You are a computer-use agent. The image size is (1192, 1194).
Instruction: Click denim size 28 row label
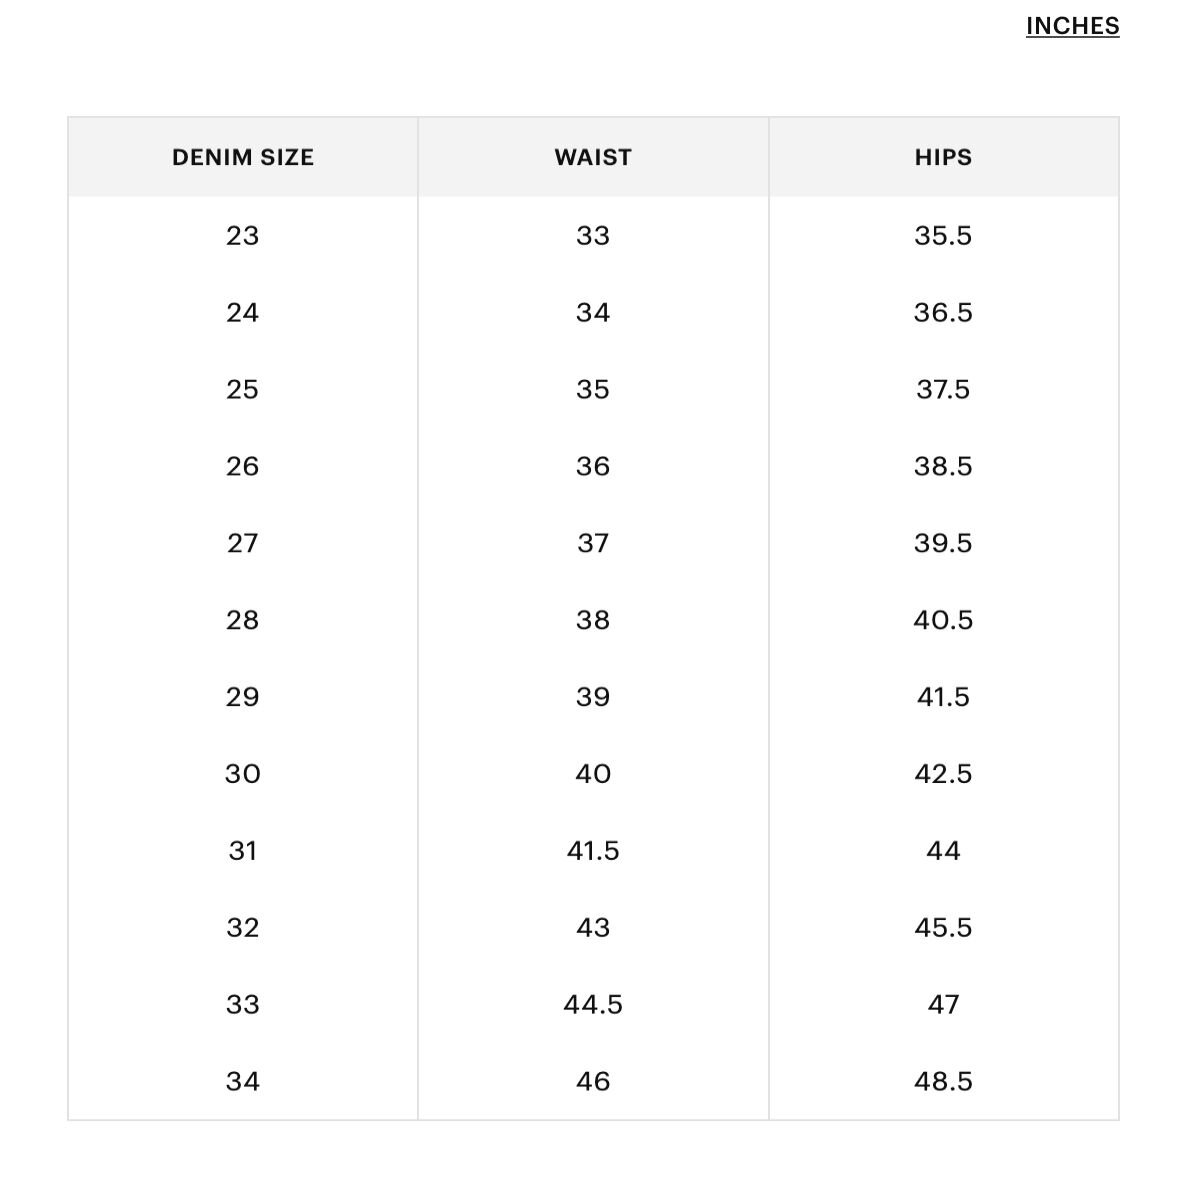[x=243, y=620]
